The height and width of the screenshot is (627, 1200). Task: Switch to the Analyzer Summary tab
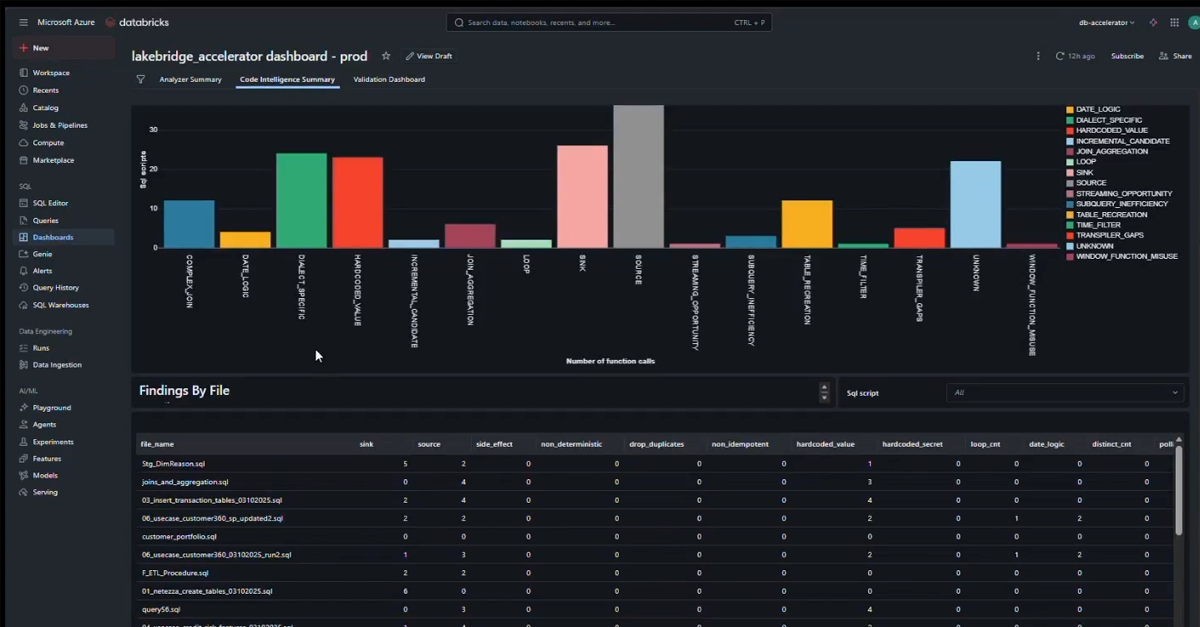(x=190, y=79)
